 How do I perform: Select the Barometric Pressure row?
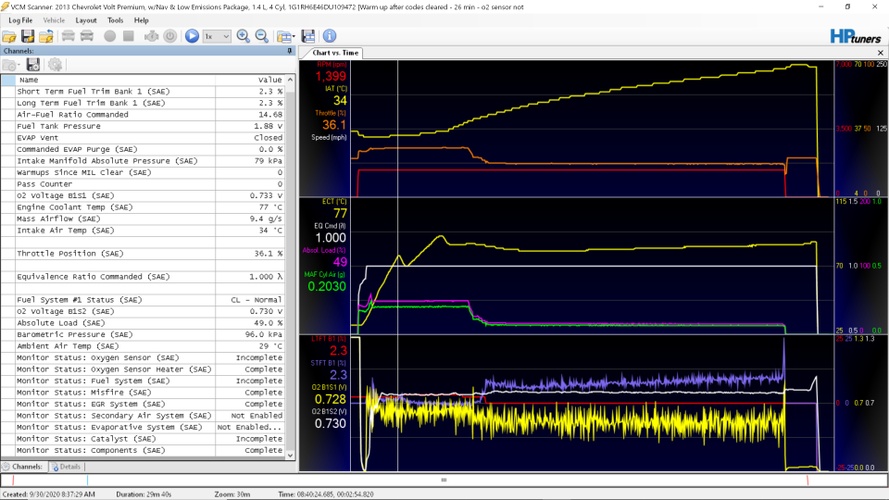(143, 334)
